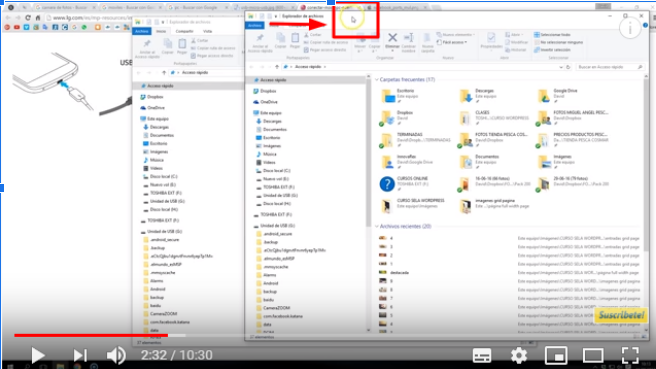Open front Explorer quick access toolbar dropdown
The height and width of the screenshot is (369, 656).
276,16
